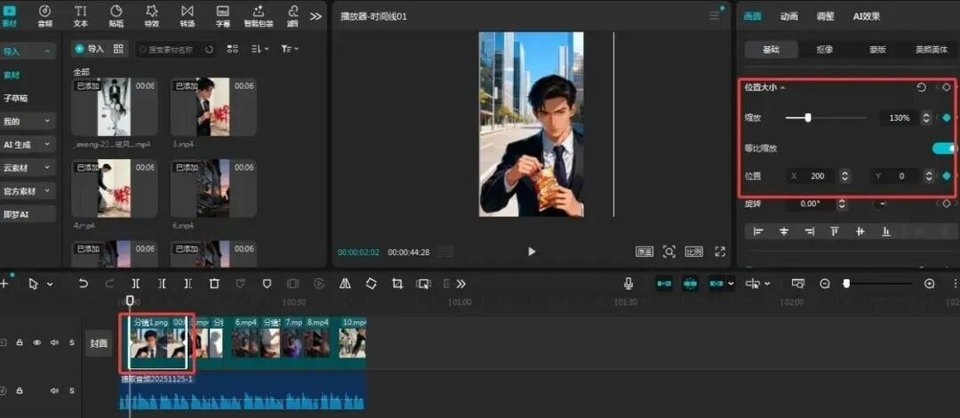Click the 缩放 scale slider handle
Image resolution: width=960 pixels, height=418 pixels.
coord(808,118)
